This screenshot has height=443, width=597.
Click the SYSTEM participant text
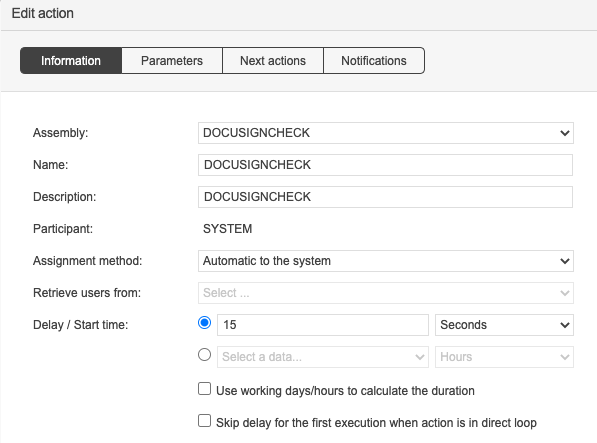click(227, 229)
